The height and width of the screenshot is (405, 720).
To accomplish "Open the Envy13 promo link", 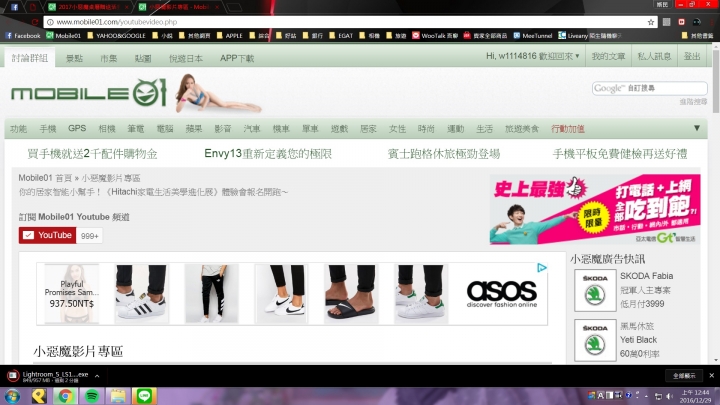I will (268, 153).
